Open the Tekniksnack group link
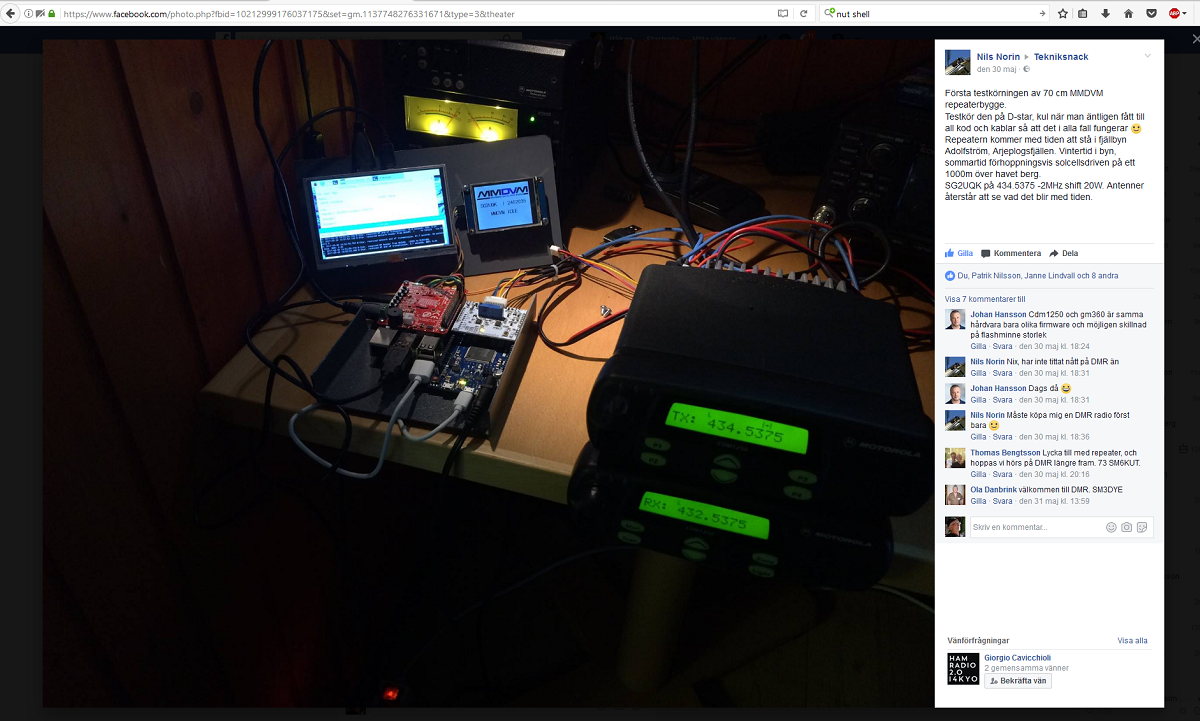Image resolution: width=1200 pixels, height=721 pixels. click(1061, 57)
